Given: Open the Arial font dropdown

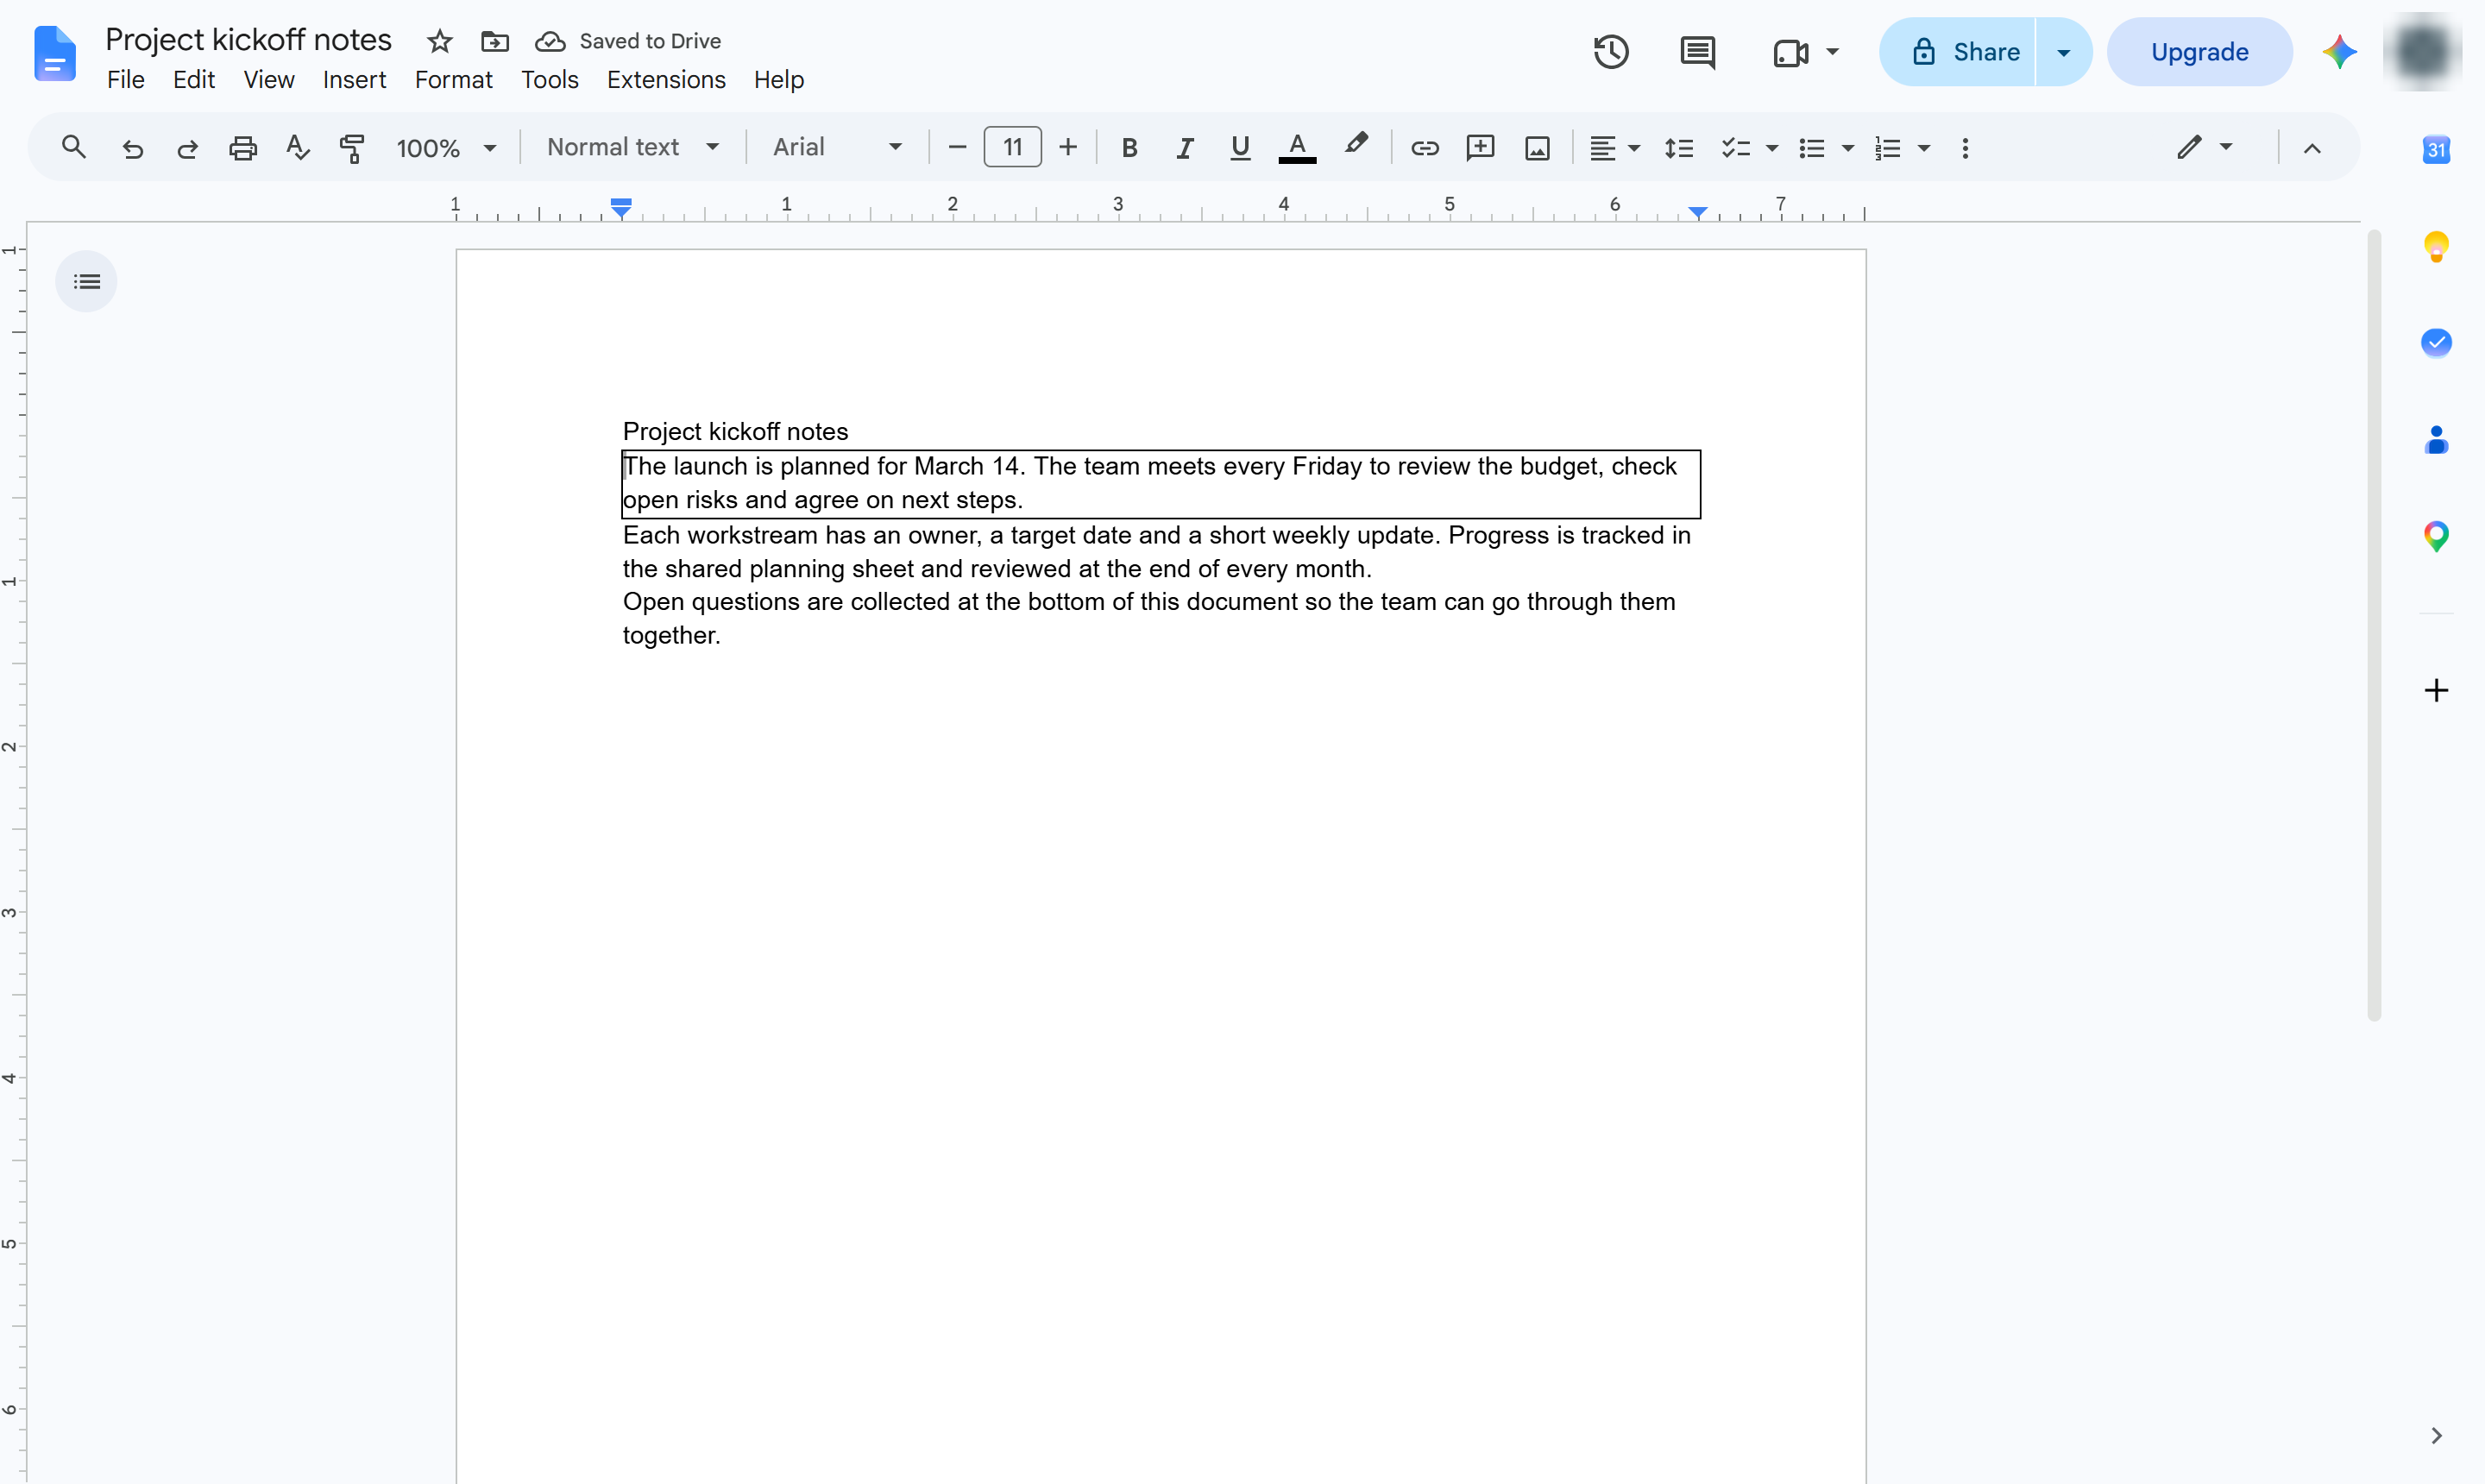Looking at the screenshot, I should pos(837,148).
